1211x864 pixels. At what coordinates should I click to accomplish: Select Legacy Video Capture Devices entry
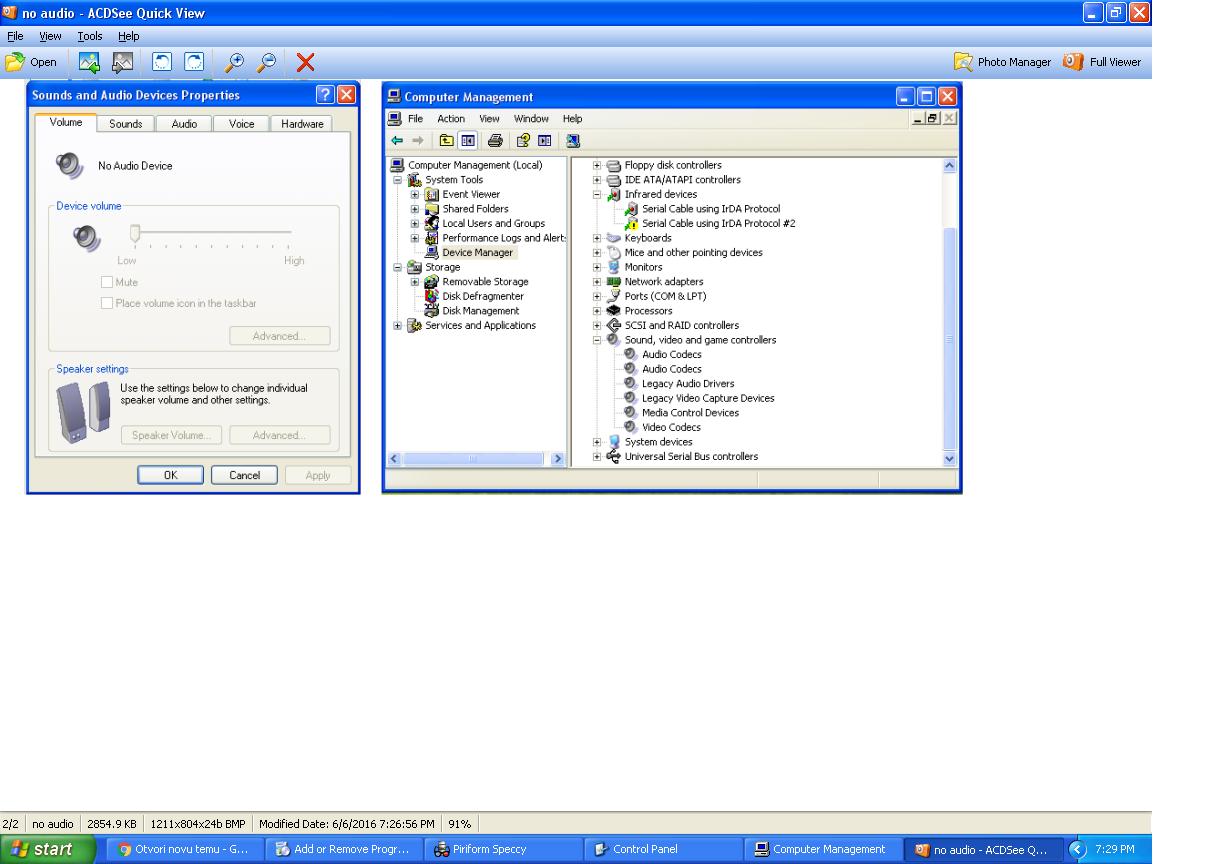tap(708, 398)
